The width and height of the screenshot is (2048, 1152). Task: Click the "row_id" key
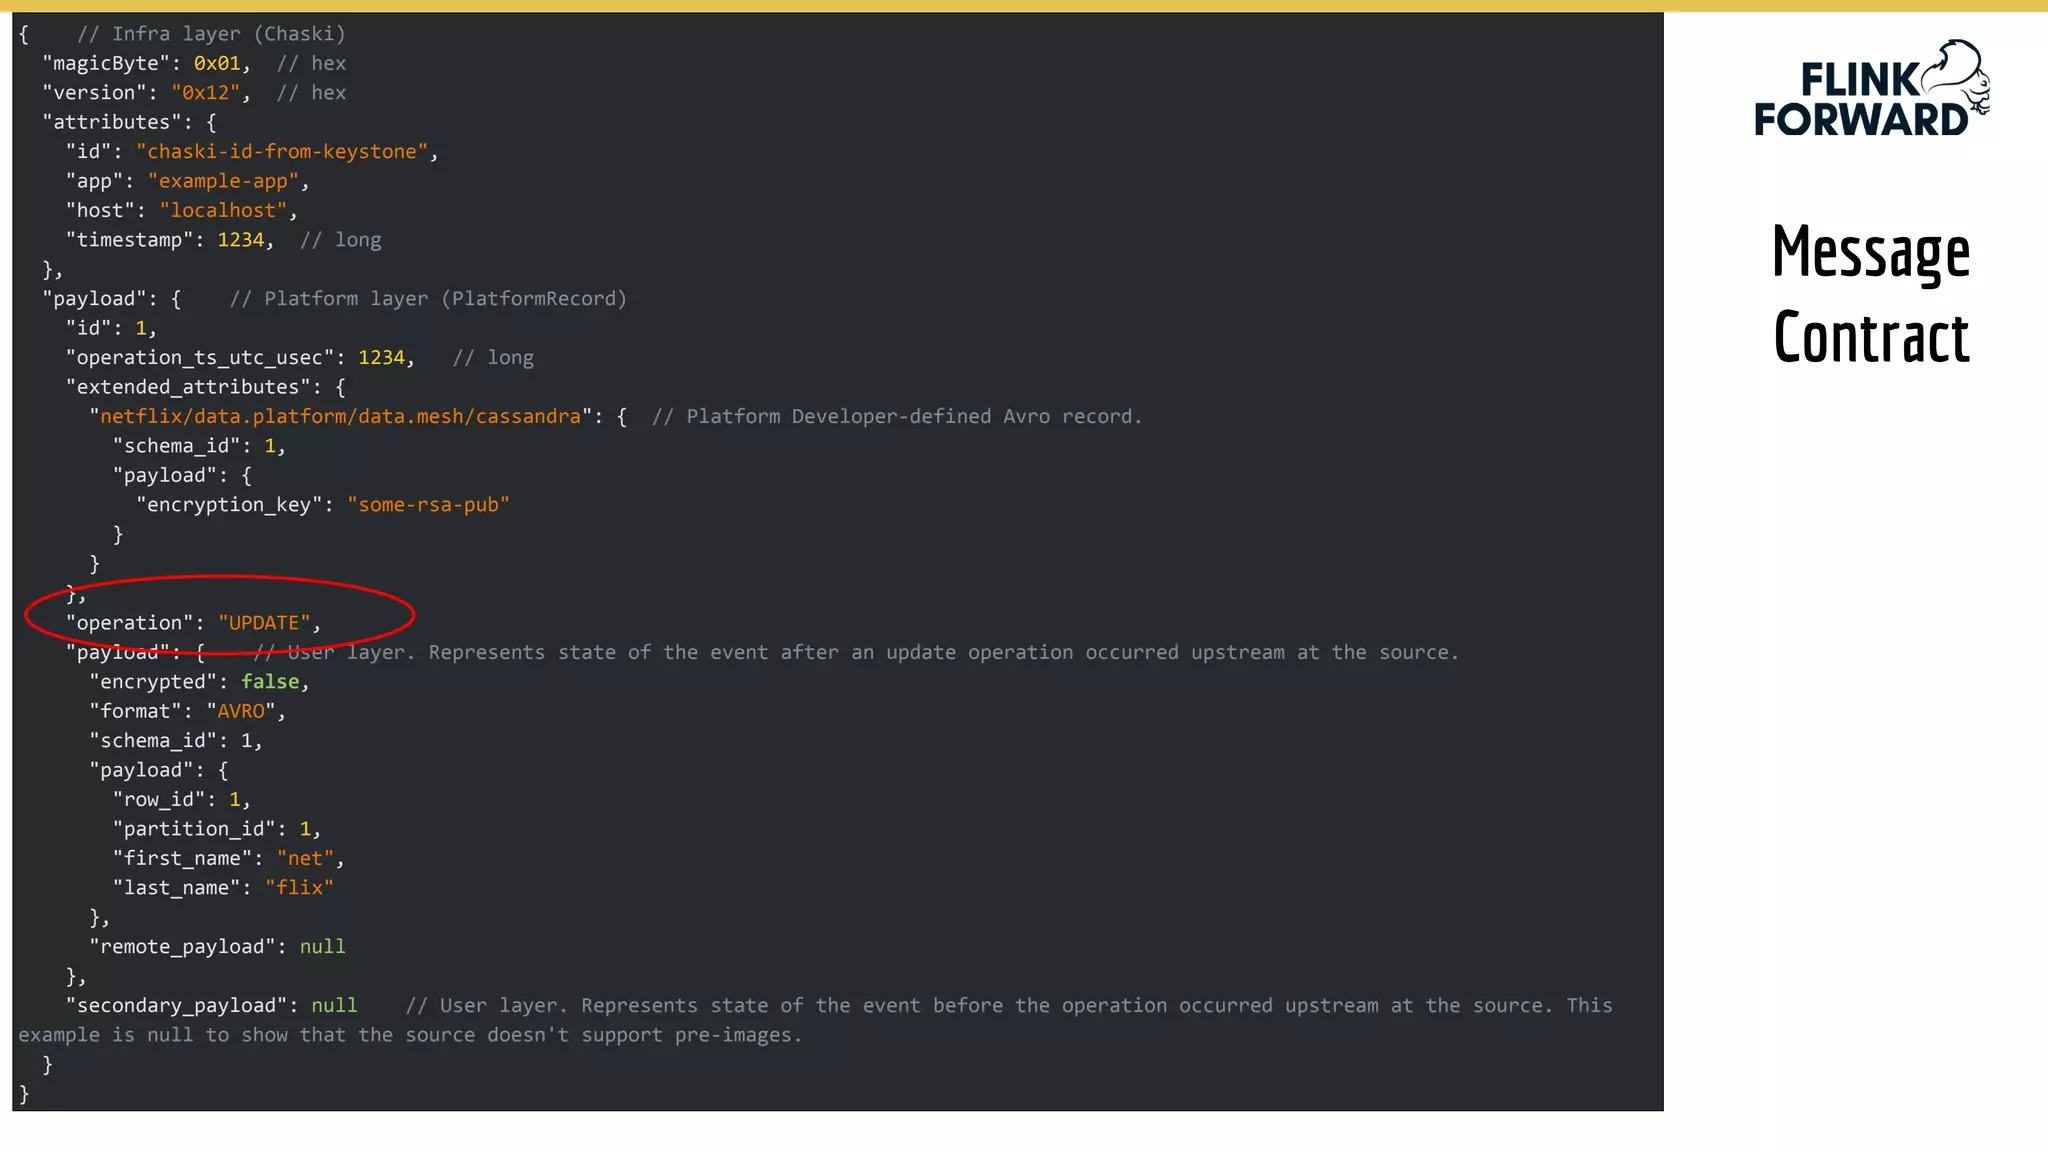click(159, 800)
